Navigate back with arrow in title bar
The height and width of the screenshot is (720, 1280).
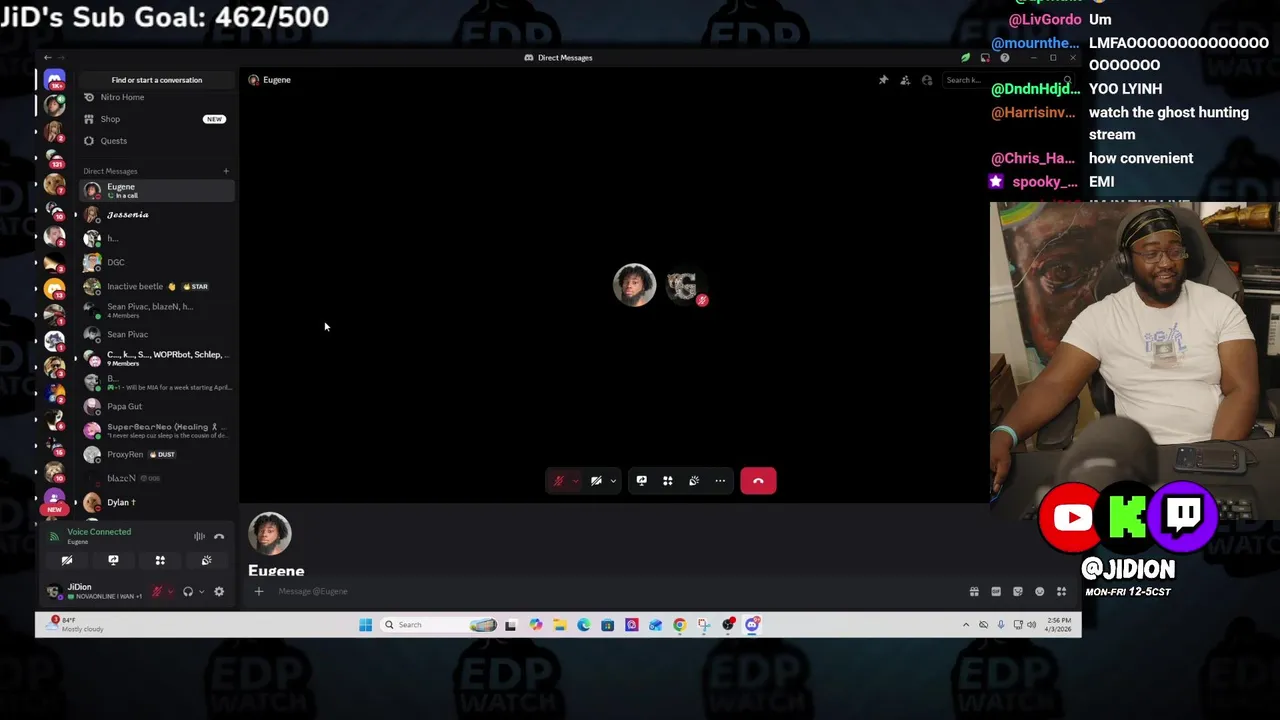pyautogui.click(x=47, y=58)
